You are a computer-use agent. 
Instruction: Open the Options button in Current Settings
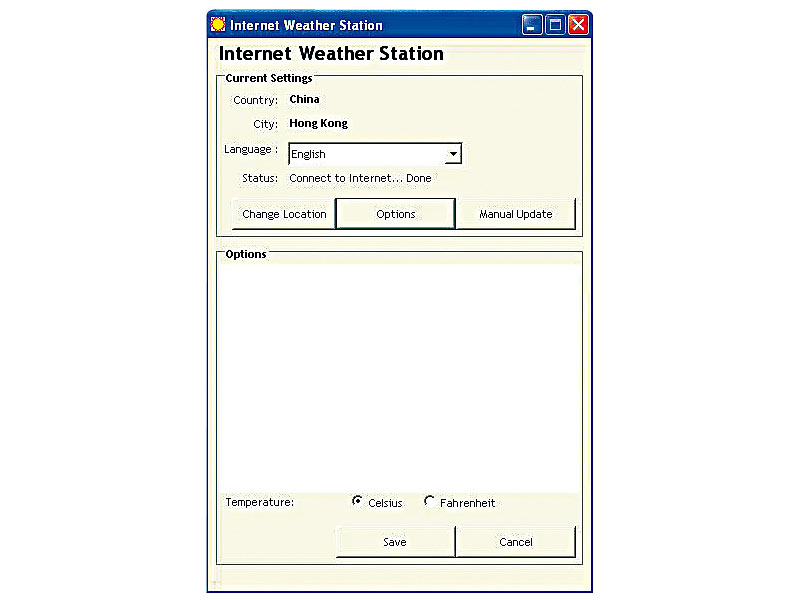[395, 214]
